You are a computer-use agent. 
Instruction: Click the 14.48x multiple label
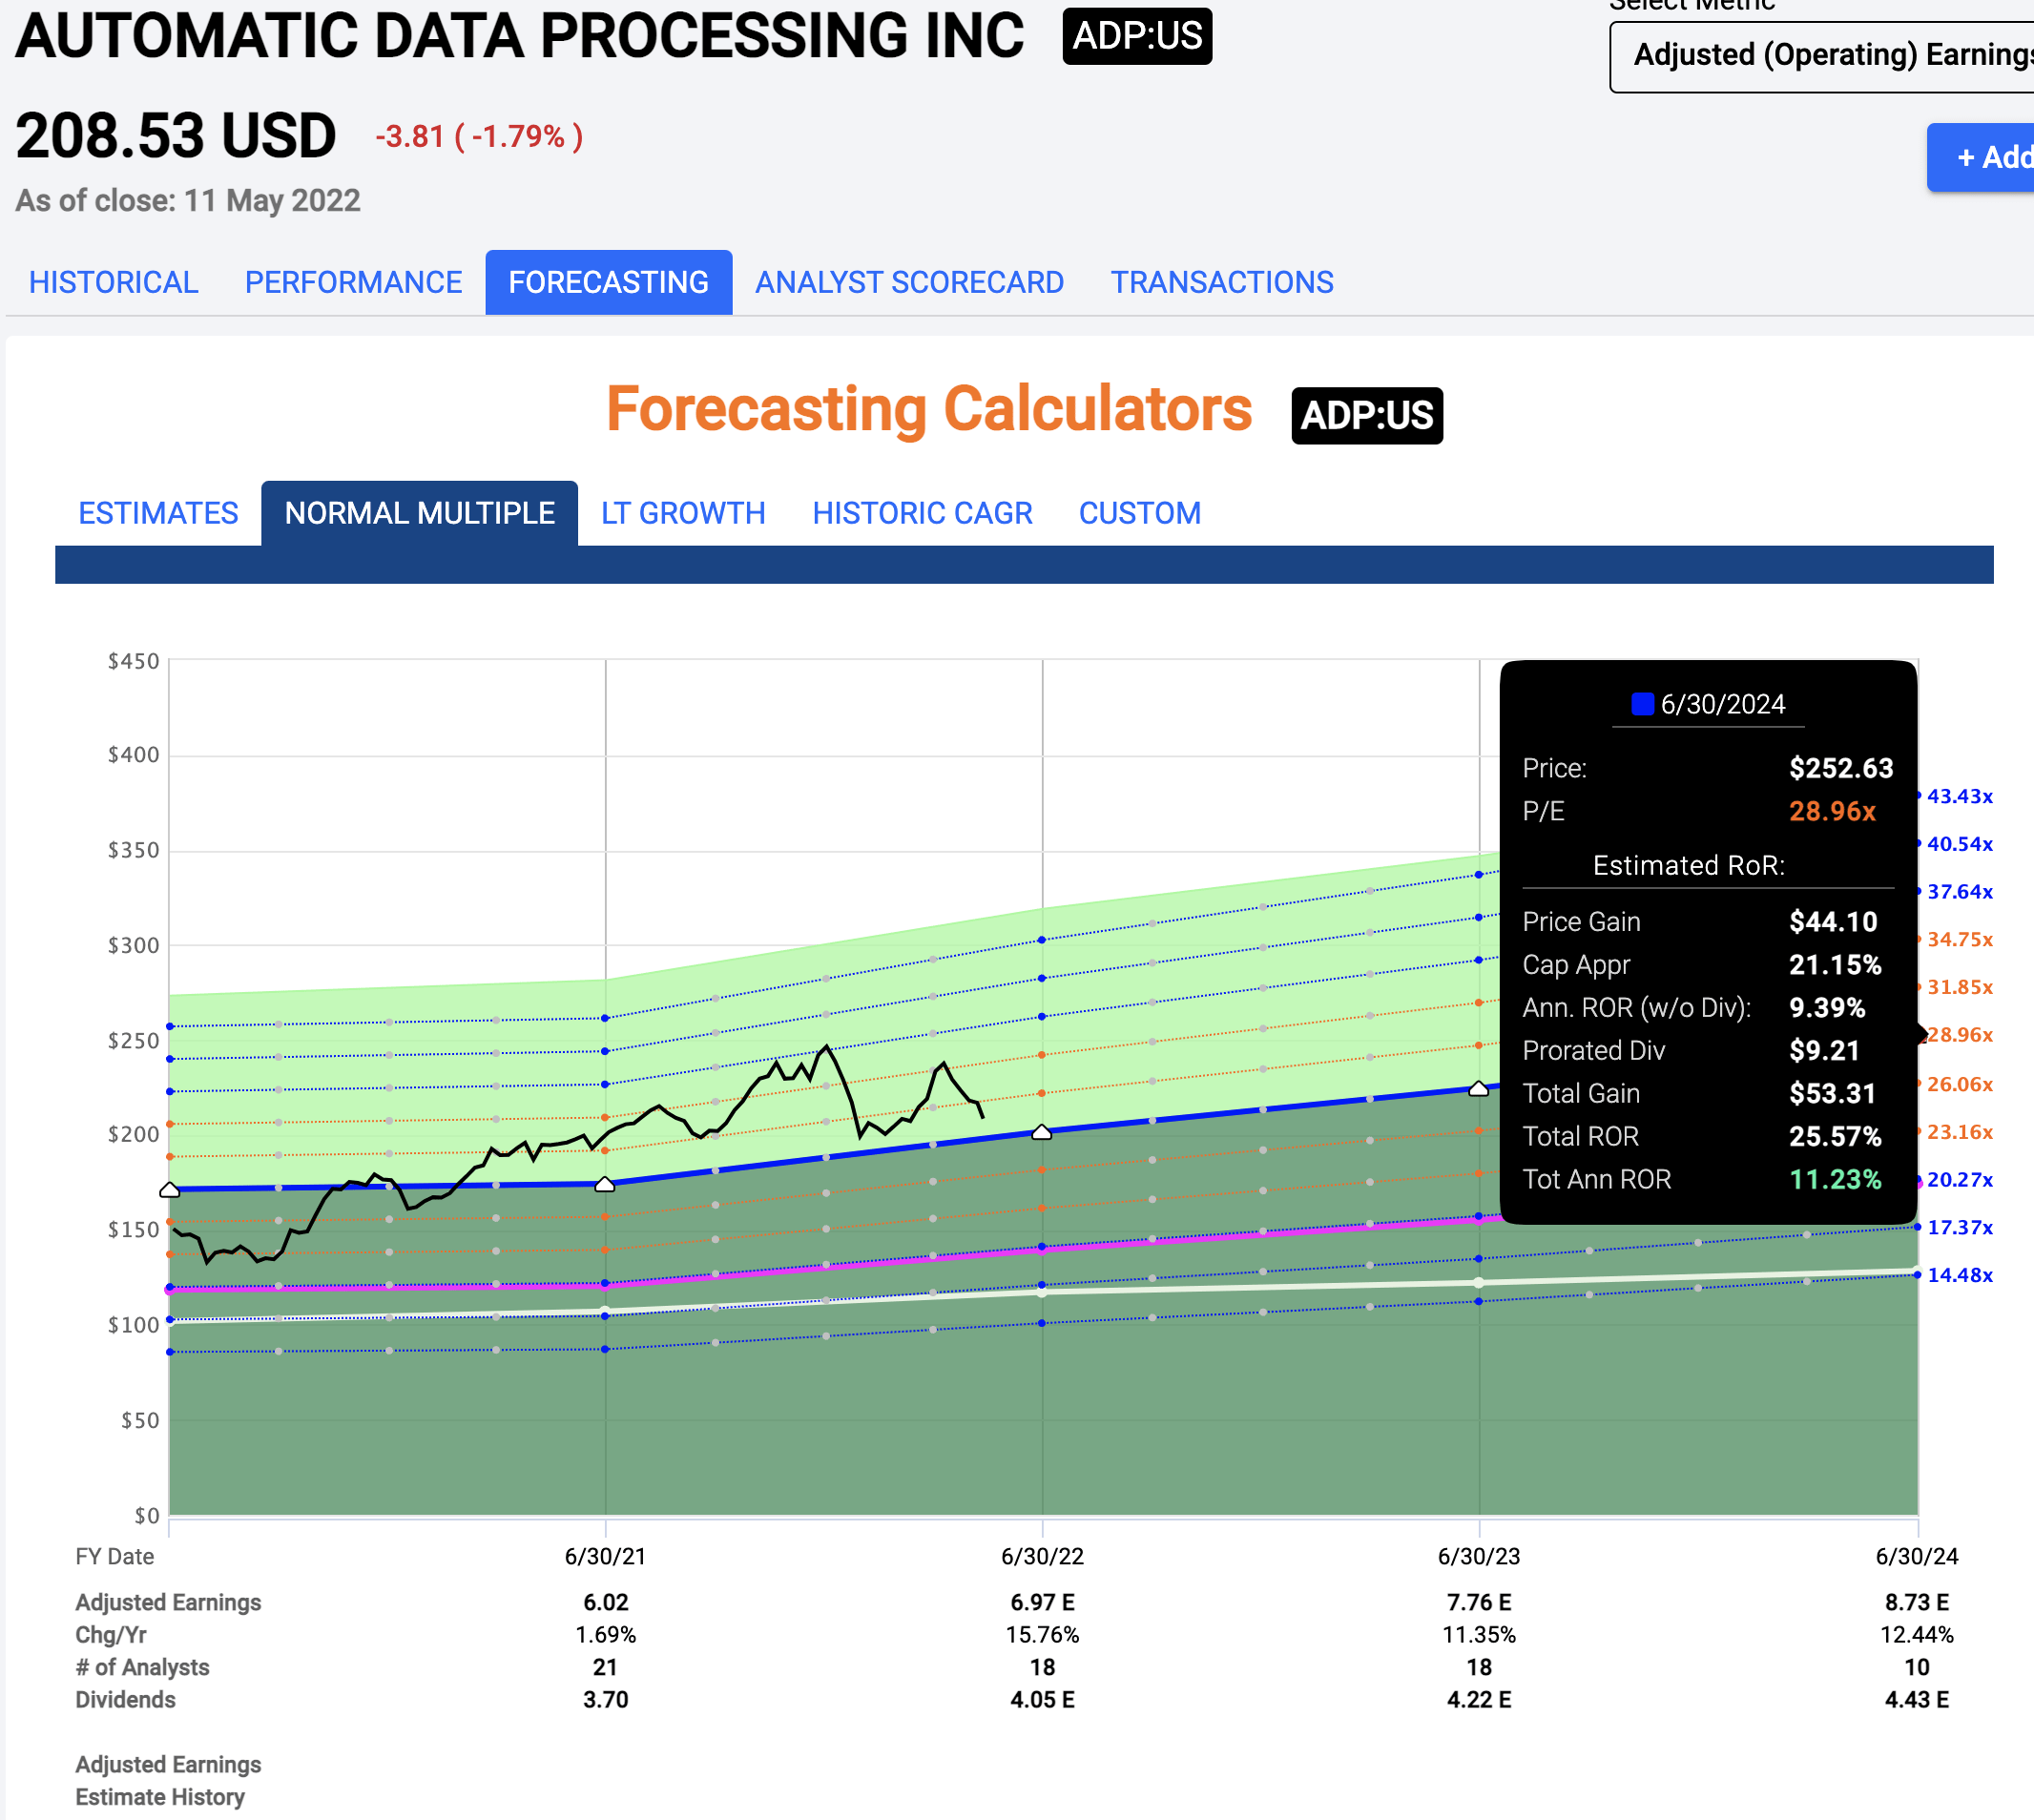(1960, 1275)
